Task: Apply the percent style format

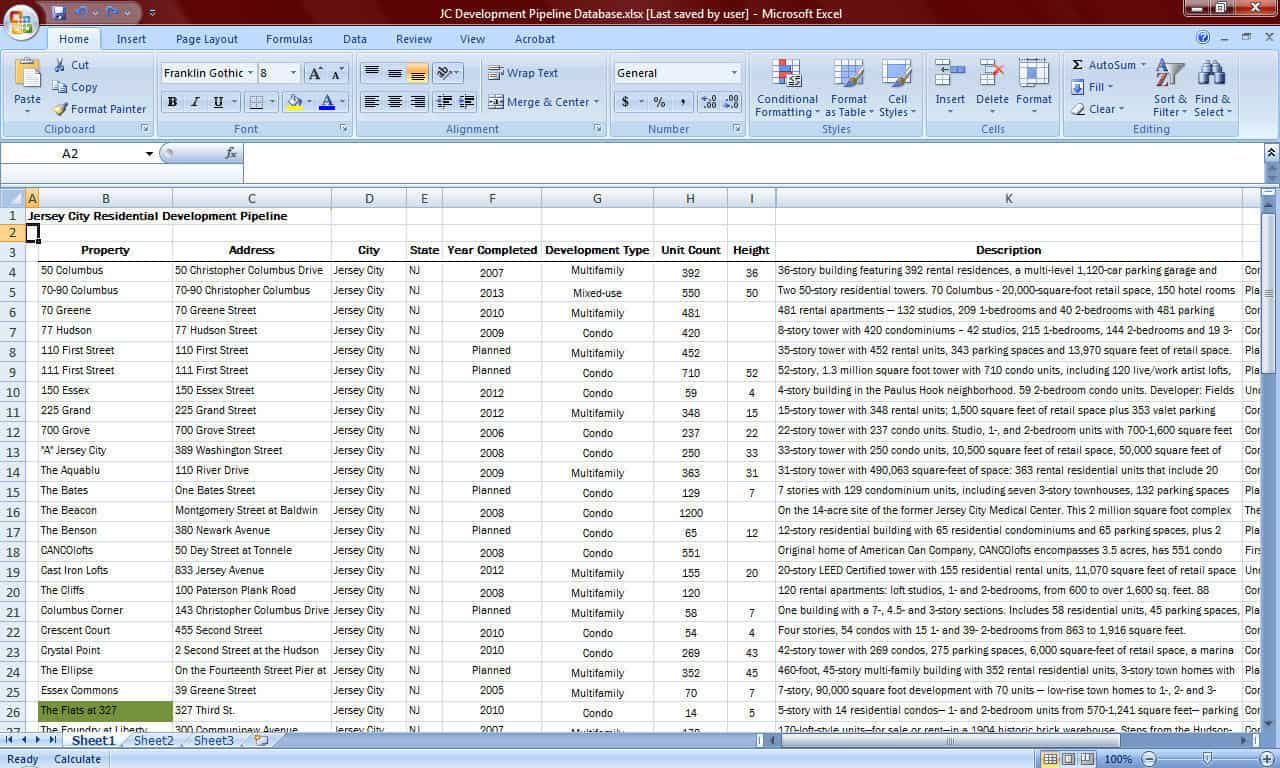Action: (x=659, y=102)
